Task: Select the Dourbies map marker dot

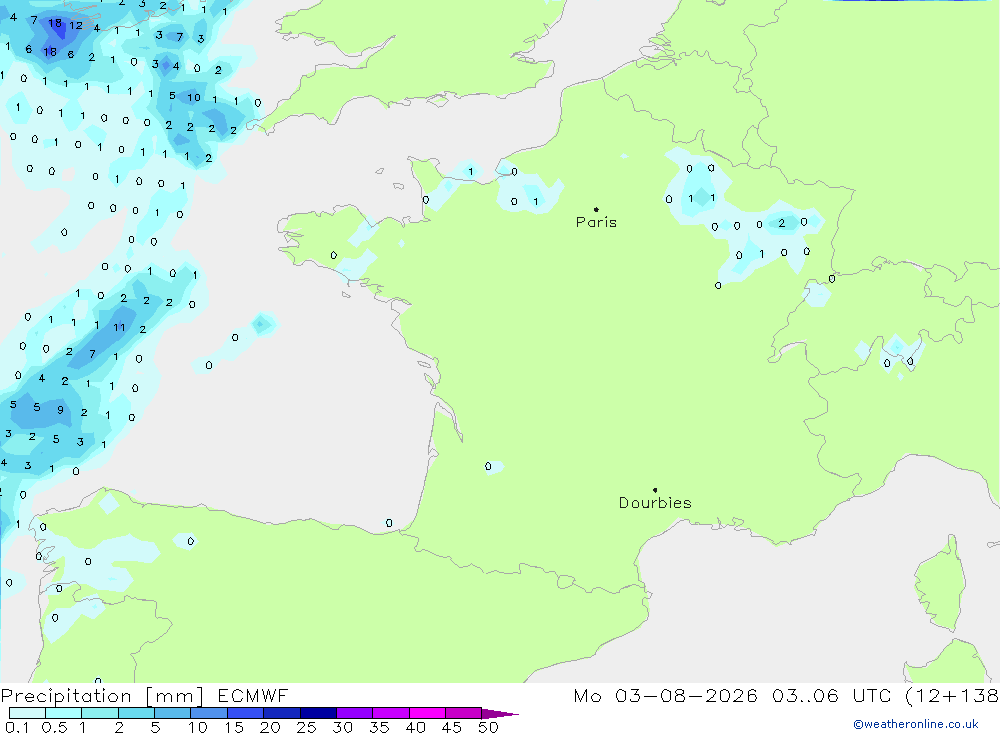Action: coord(655,490)
